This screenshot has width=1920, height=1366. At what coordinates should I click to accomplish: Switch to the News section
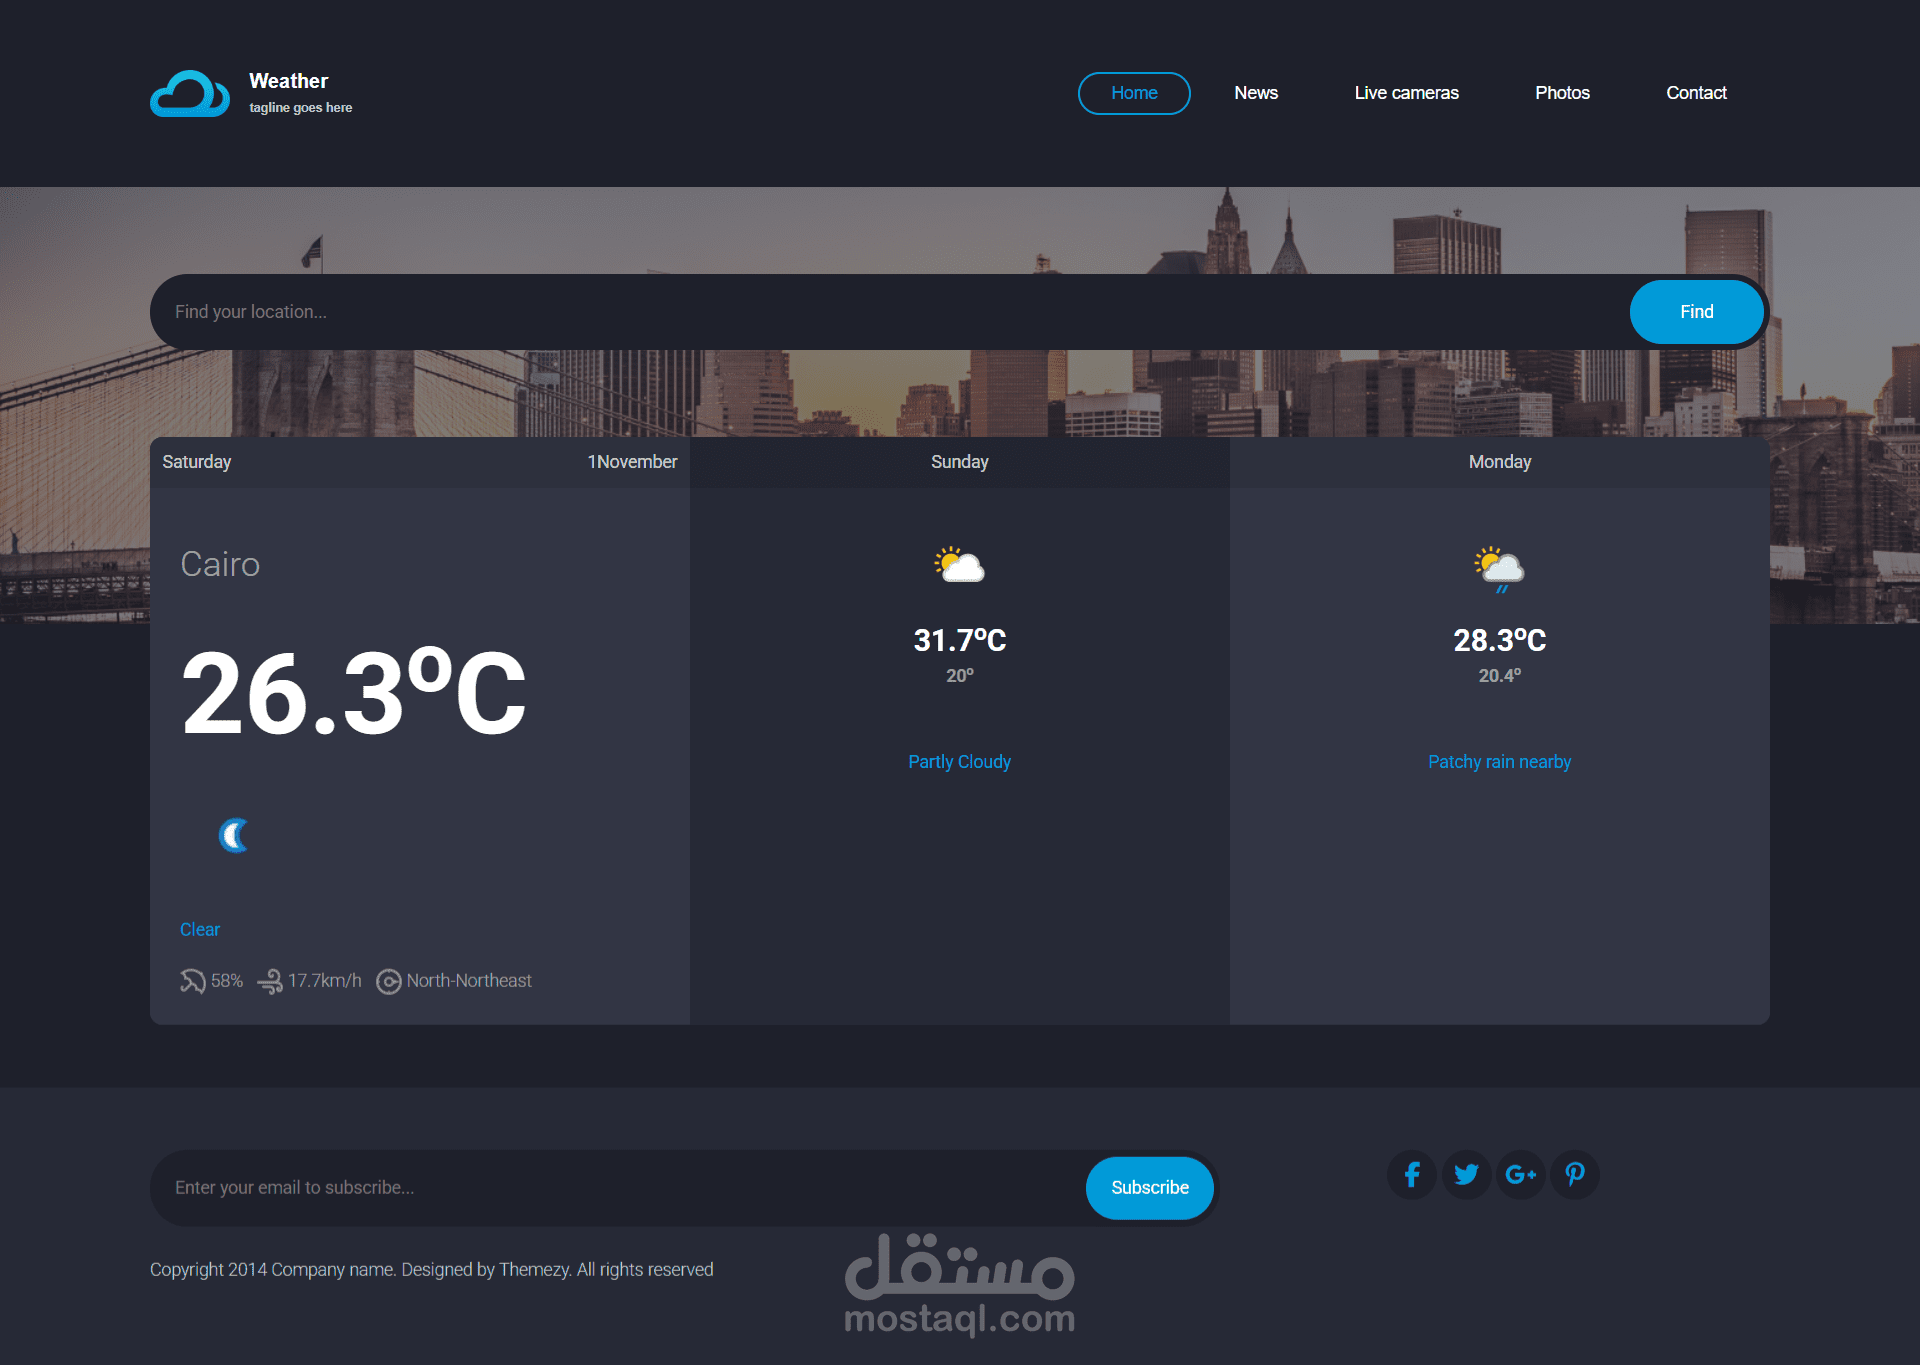point(1256,92)
